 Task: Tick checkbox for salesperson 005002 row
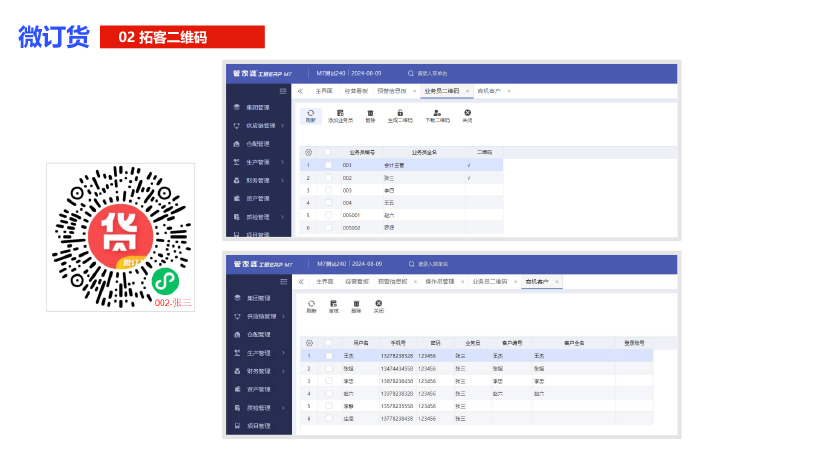click(327, 228)
